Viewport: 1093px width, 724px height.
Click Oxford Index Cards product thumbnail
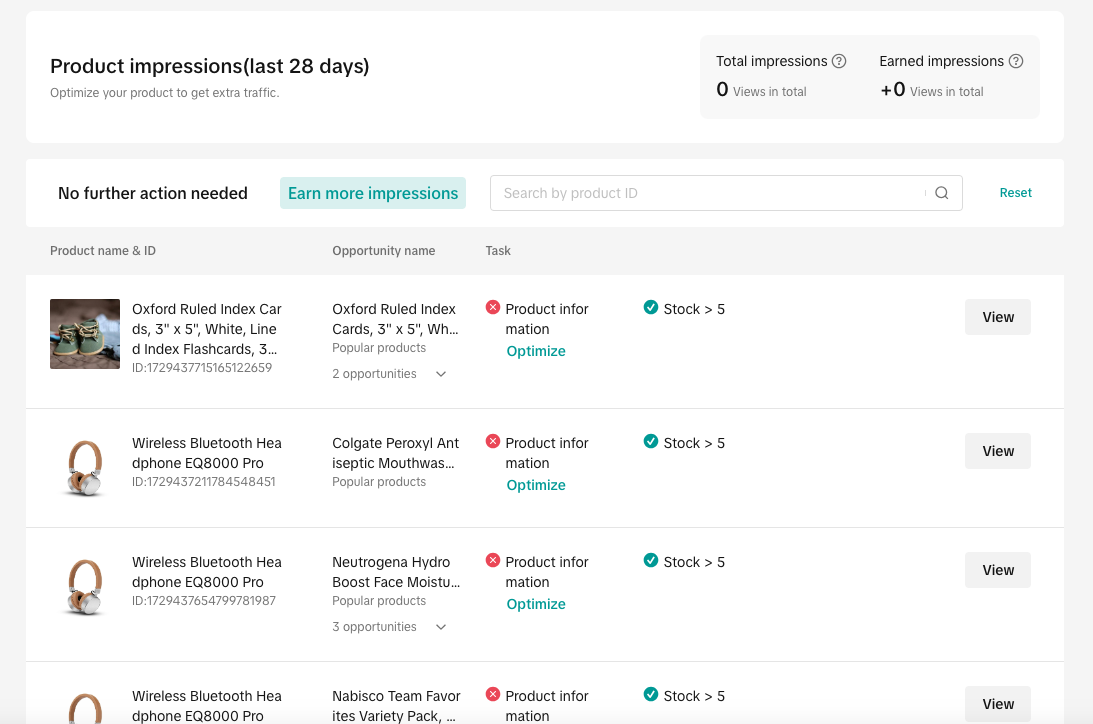point(85,334)
